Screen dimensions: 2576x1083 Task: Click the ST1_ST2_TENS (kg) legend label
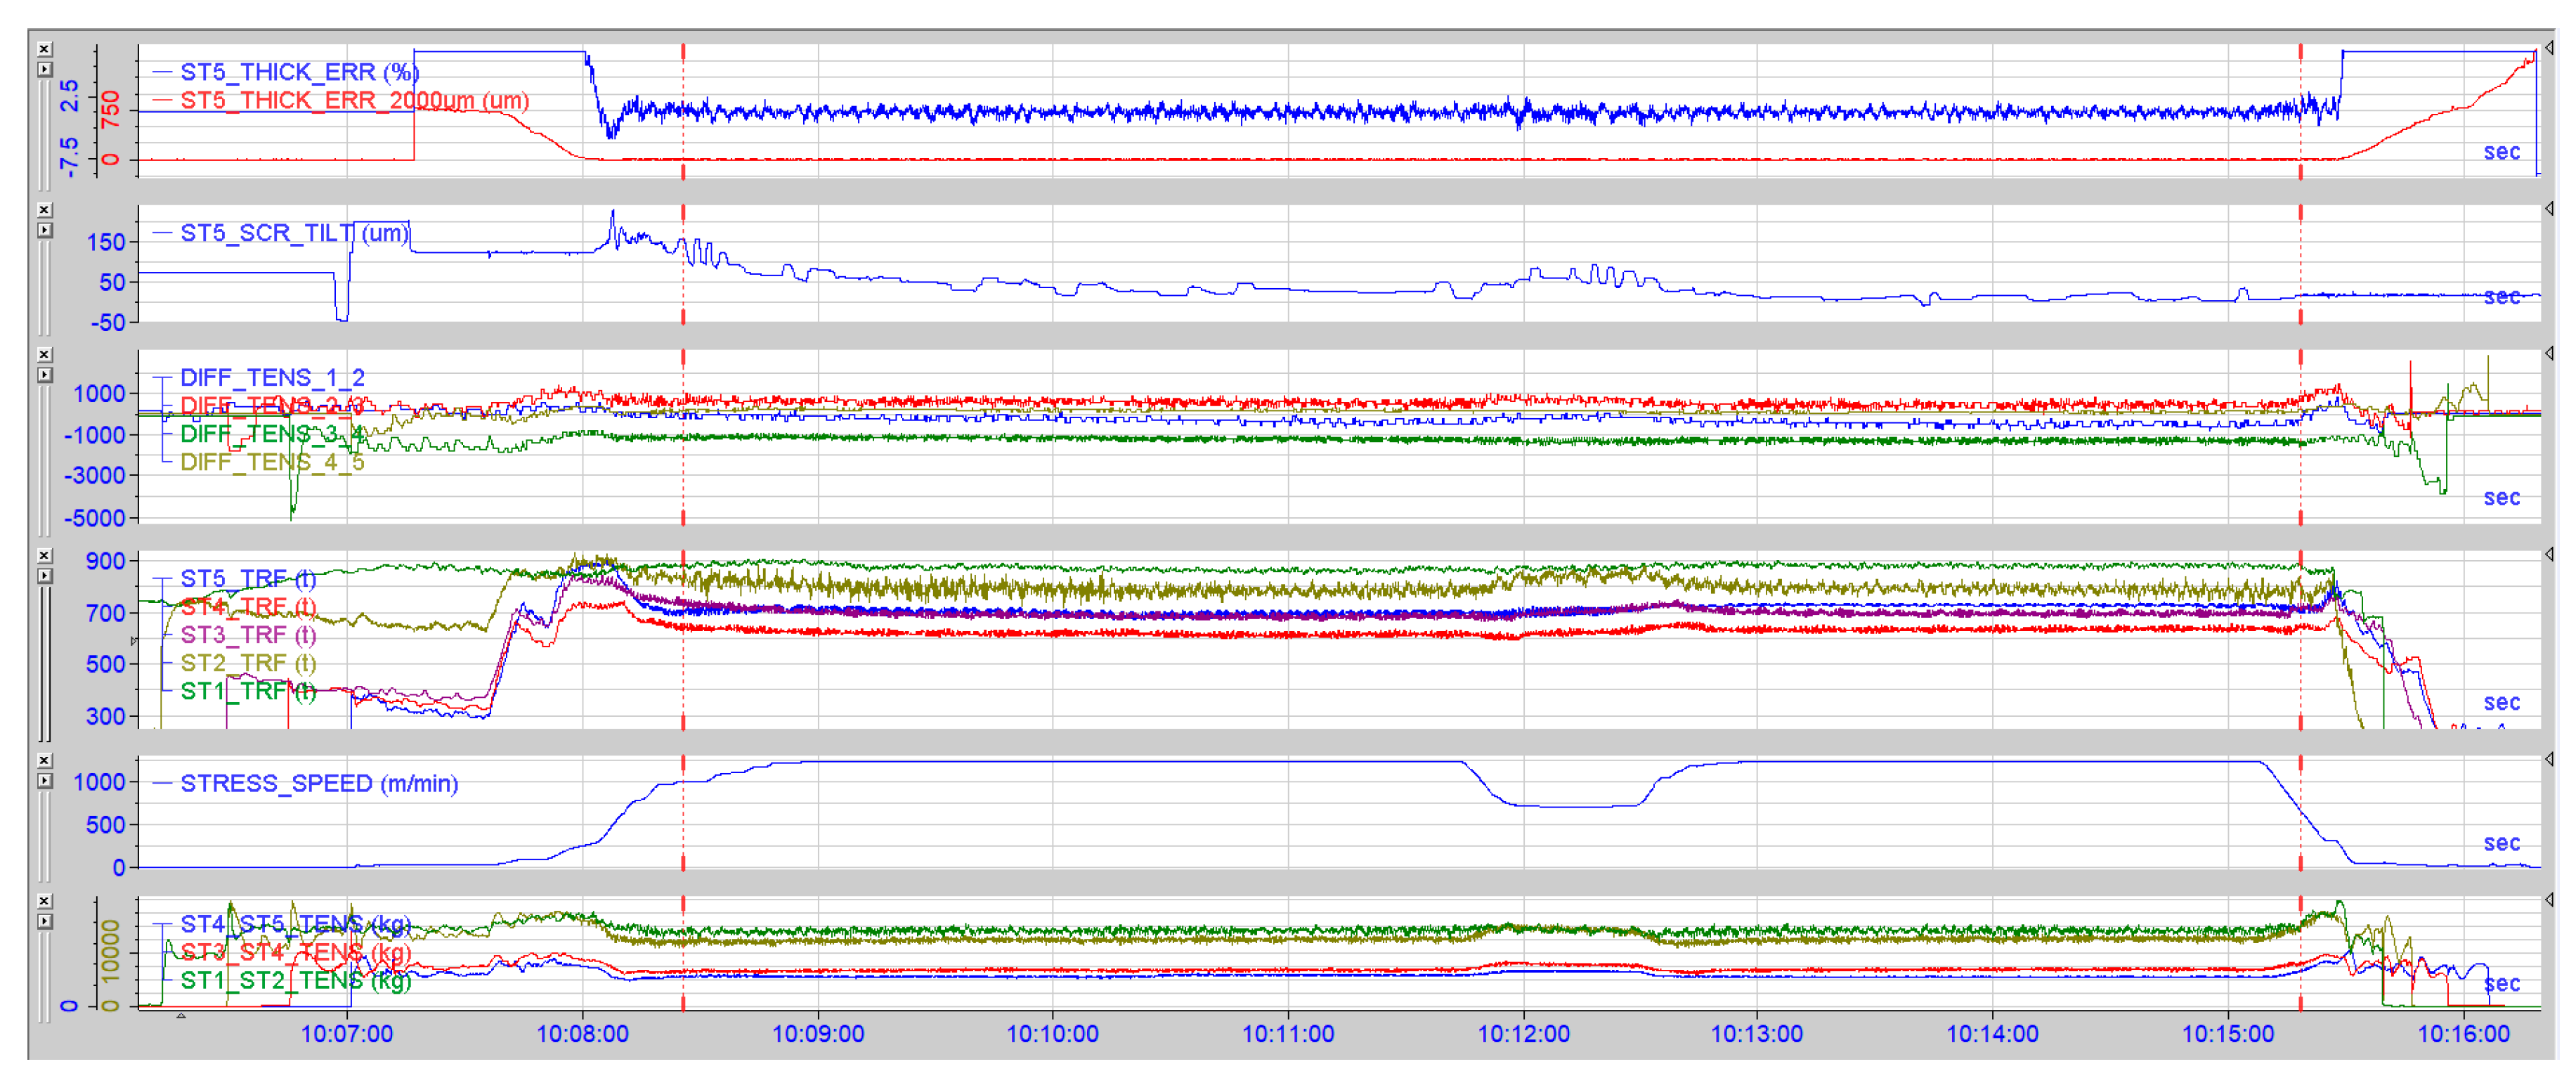[295, 980]
